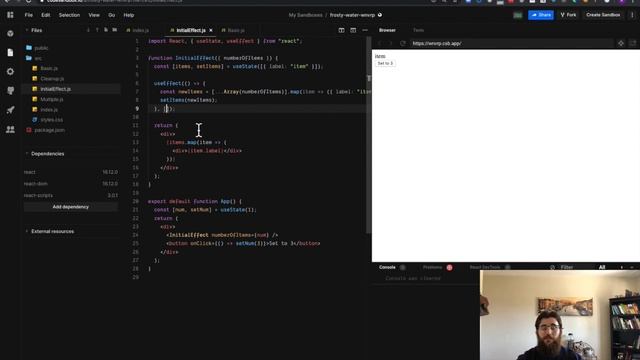Click the Fork button
Image resolution: width=640 pixels, height=360 pixels.
pyautogui.click(x=568, y=15)
